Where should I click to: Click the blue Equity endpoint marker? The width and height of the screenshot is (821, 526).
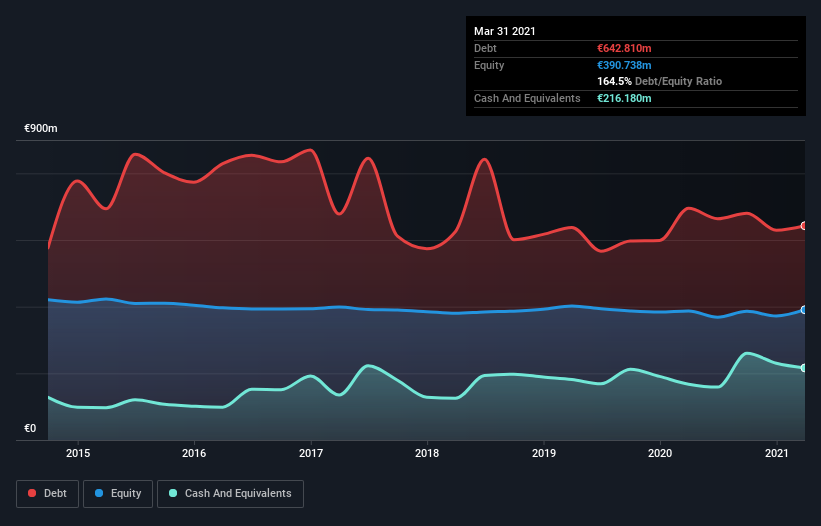(x=804, y=310)
